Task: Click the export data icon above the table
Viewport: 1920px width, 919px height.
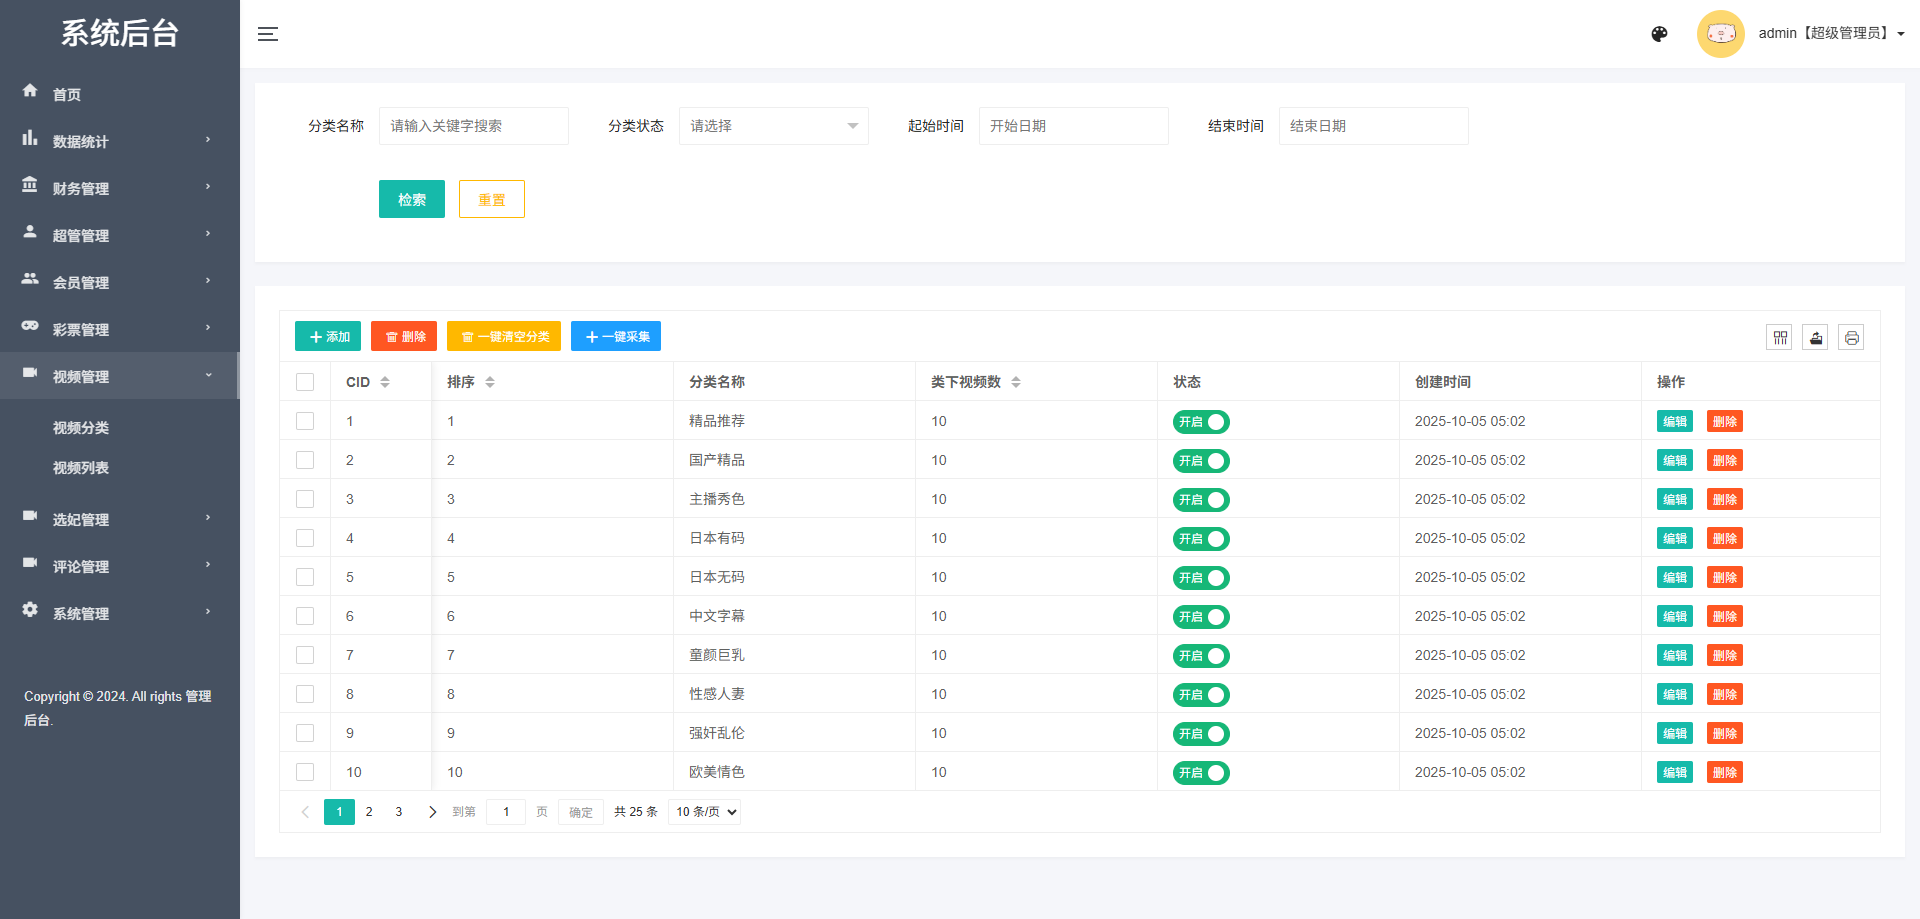Action: (x=1815, y=337)
